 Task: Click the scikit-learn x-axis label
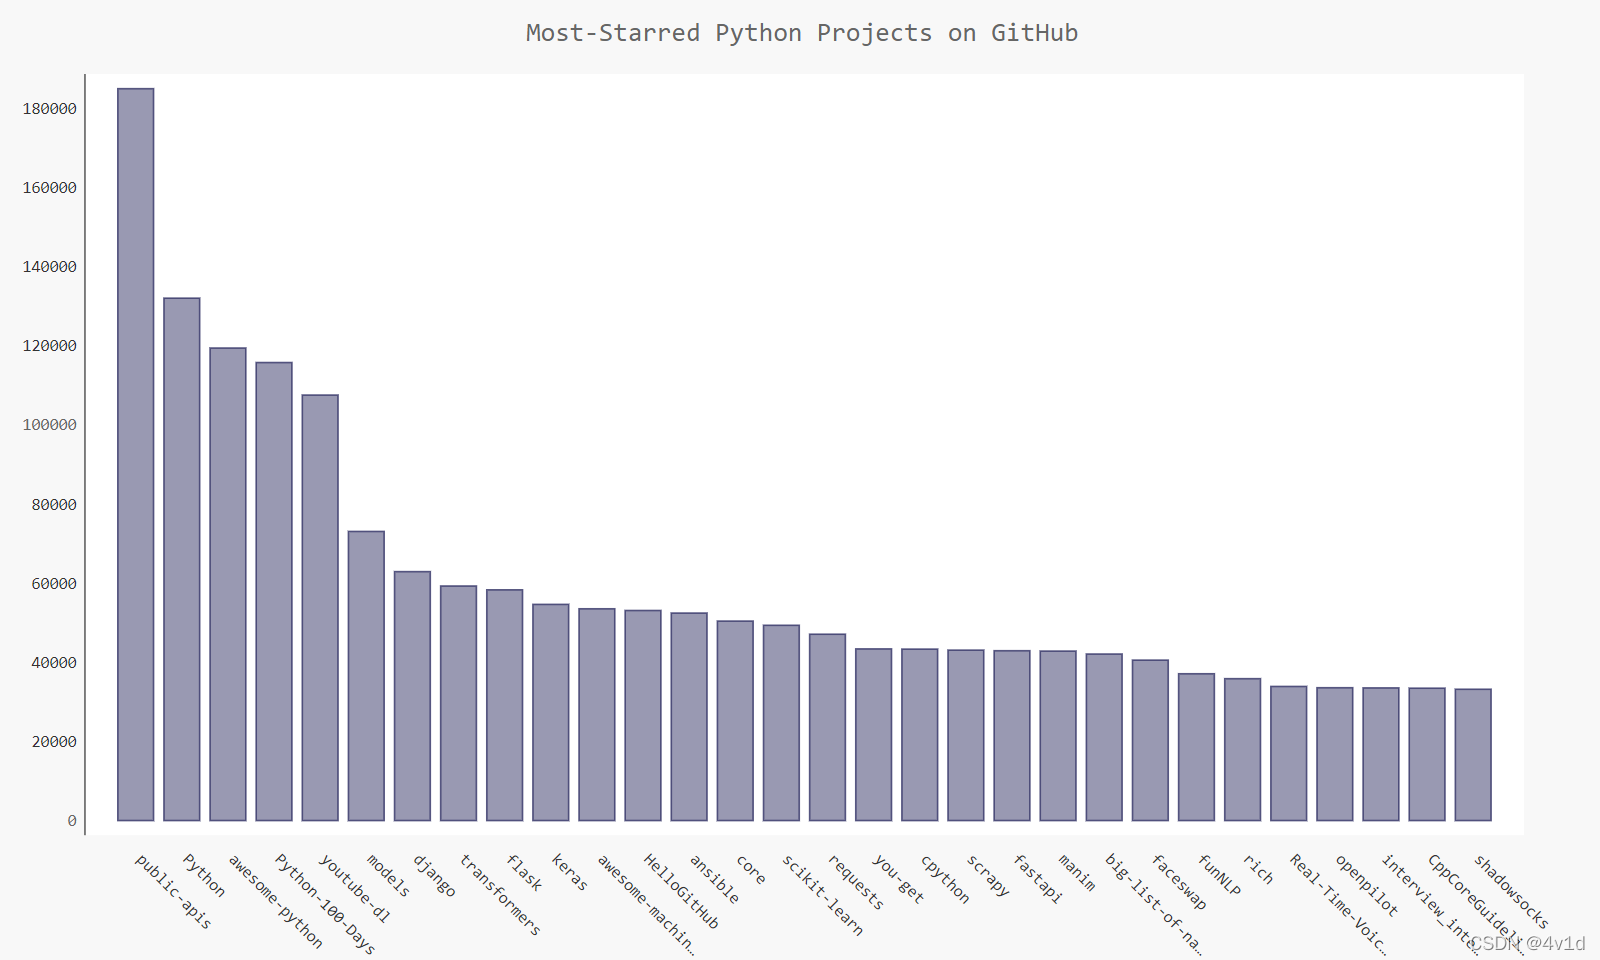pos(822,895)
